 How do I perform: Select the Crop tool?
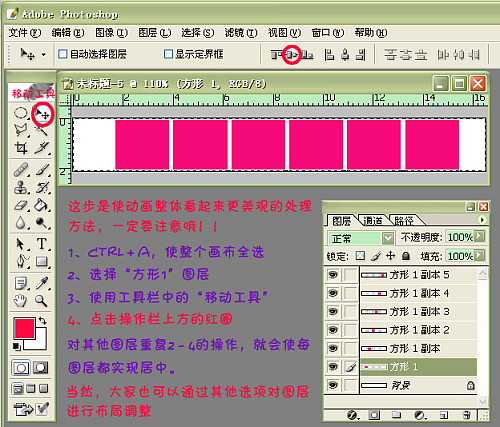pos(21,148)
